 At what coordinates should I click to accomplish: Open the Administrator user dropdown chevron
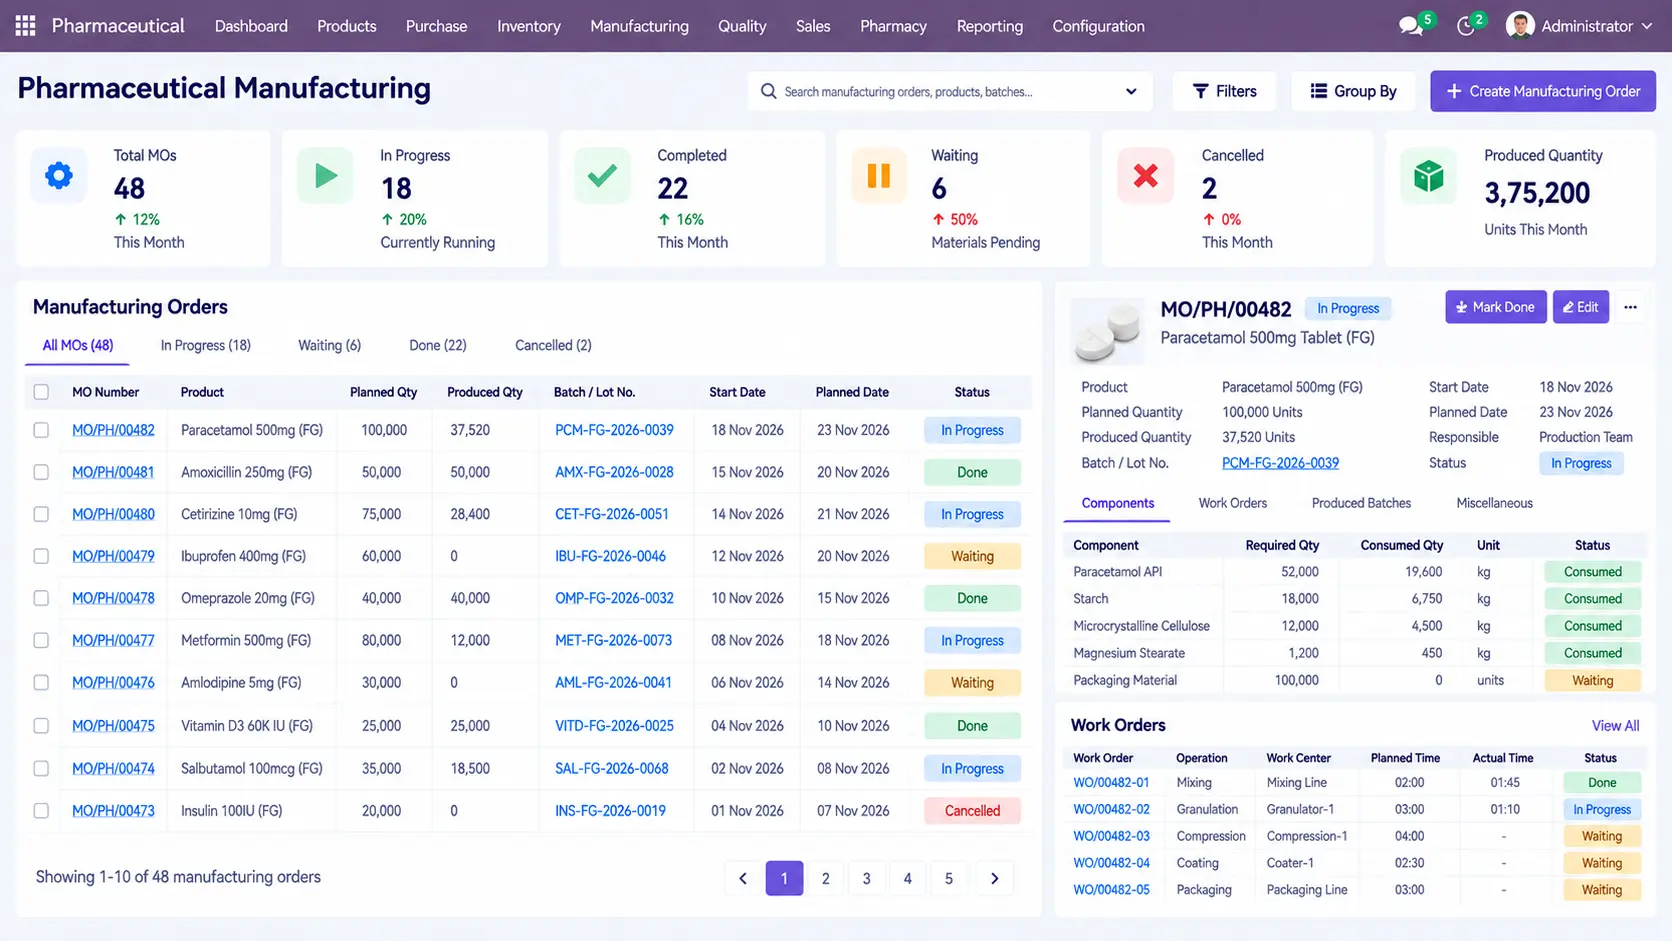coord(1647,26)
